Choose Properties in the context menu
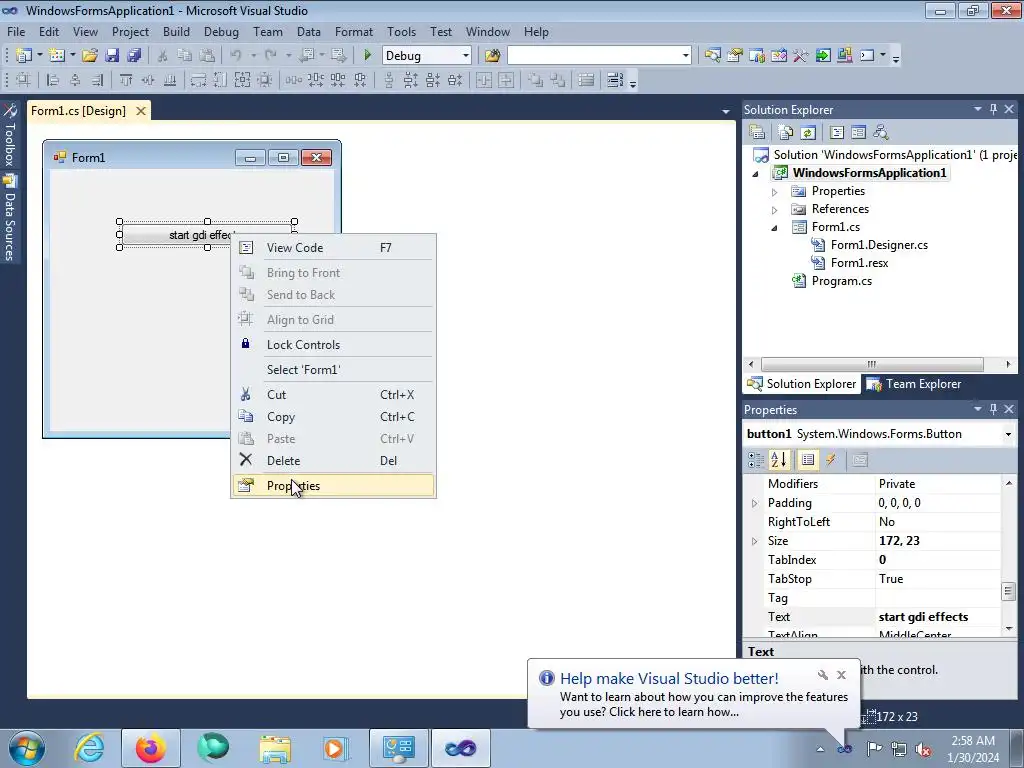The height and width of the screenshot is (768, 1024). [x=333, y=485]
